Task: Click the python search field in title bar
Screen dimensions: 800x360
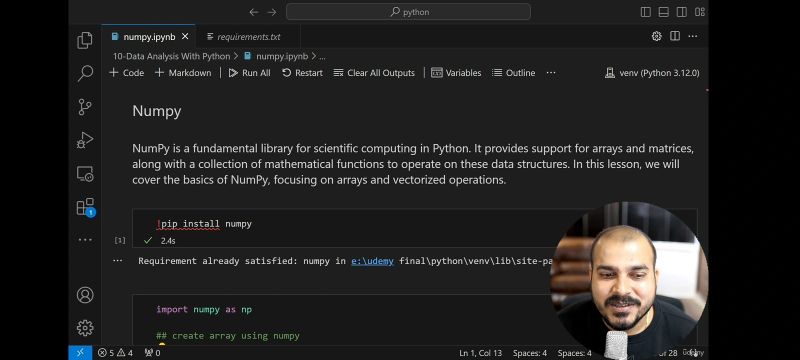Action: click(408, 12)
